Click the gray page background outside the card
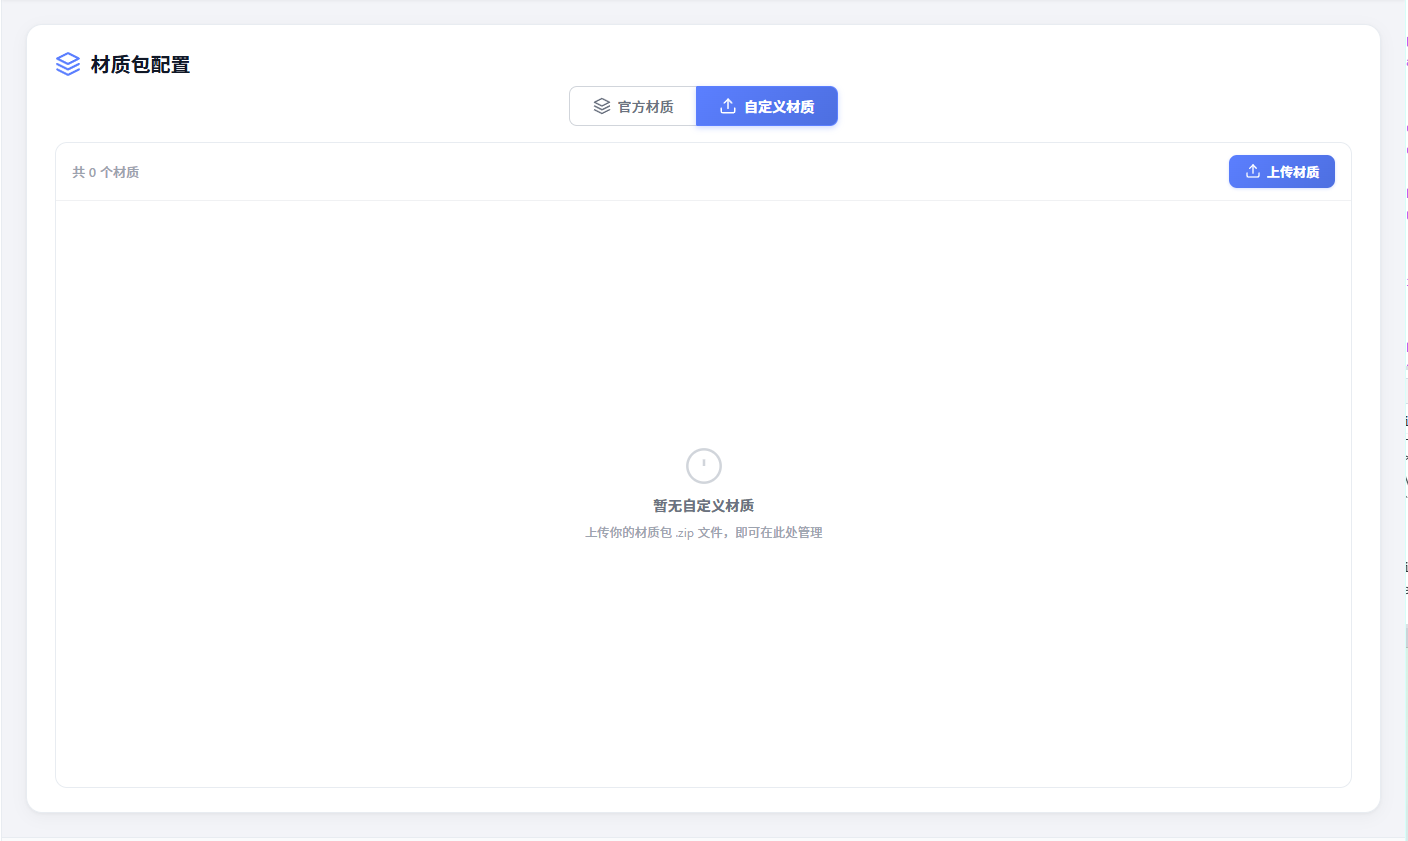1408x841 pixels. point(13,420)
